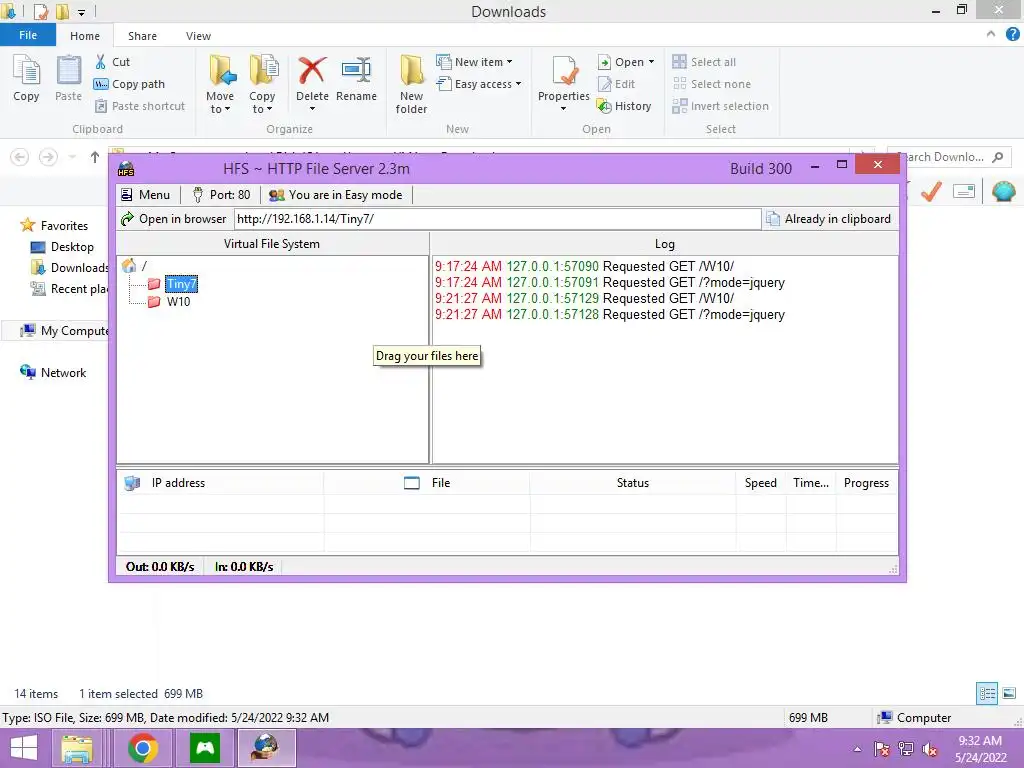Open recent locations dropdown arrow

(x=72, y=157)
